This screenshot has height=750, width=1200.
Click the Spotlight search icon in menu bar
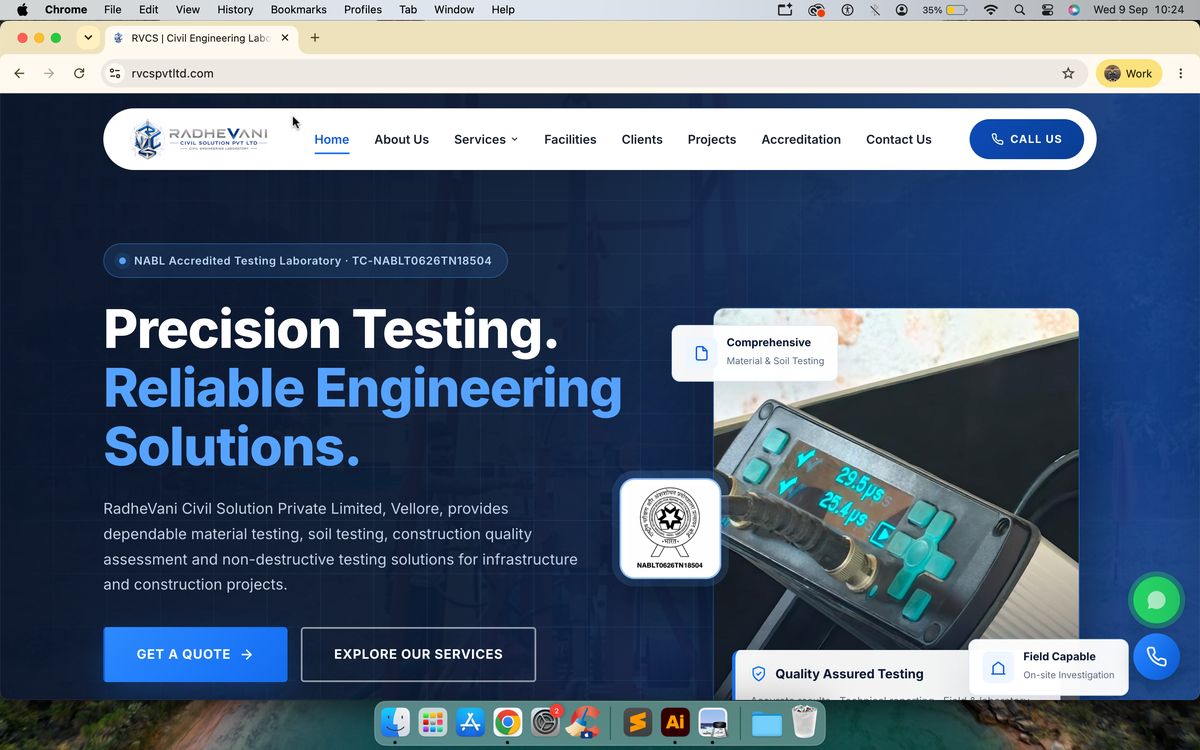1019,10
